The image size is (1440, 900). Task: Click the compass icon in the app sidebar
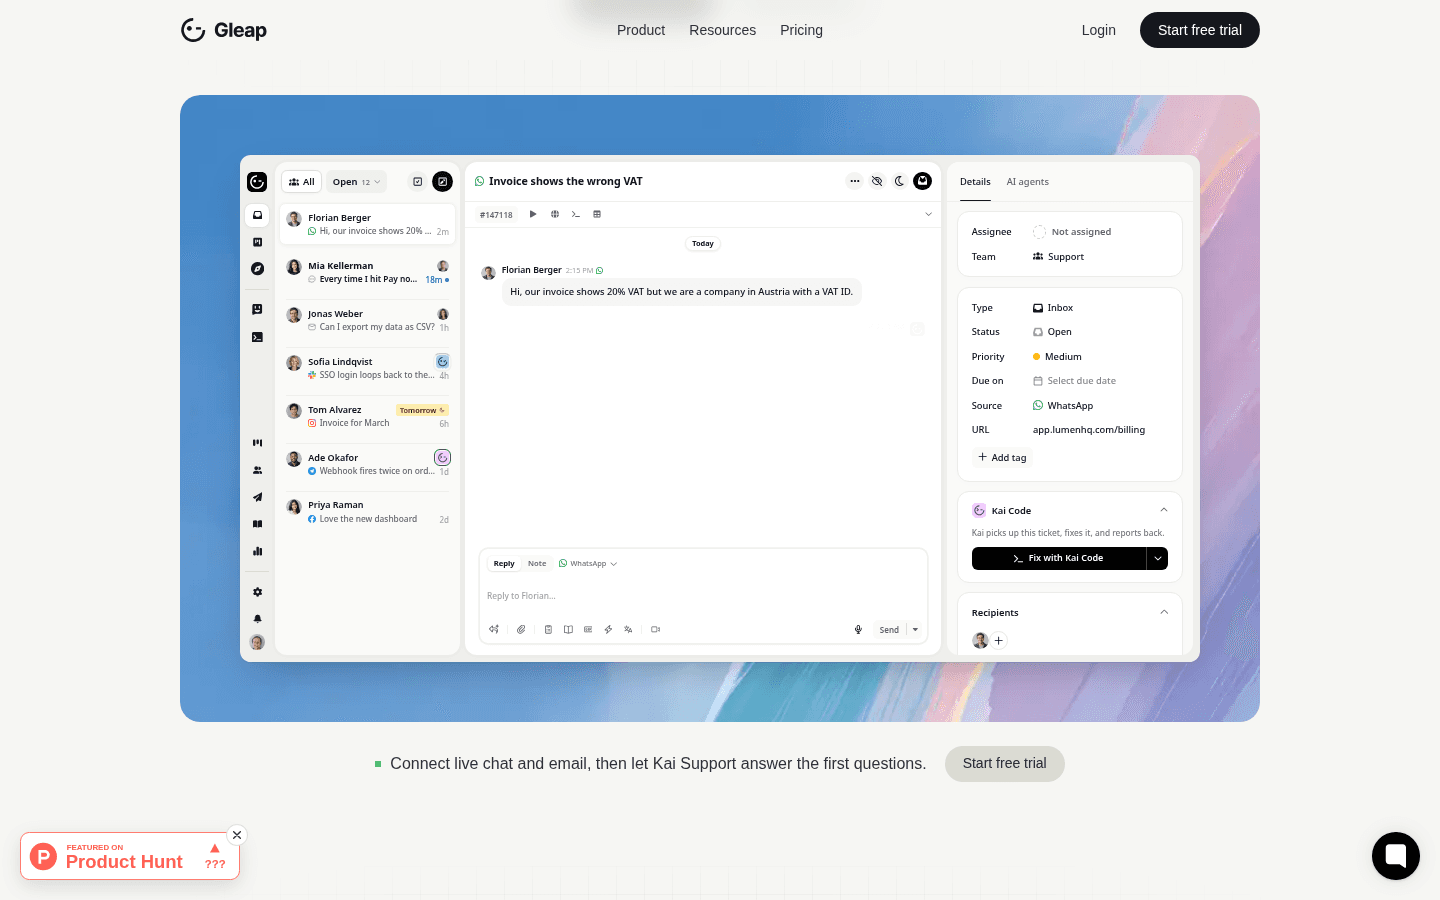[x=257, y=269]
